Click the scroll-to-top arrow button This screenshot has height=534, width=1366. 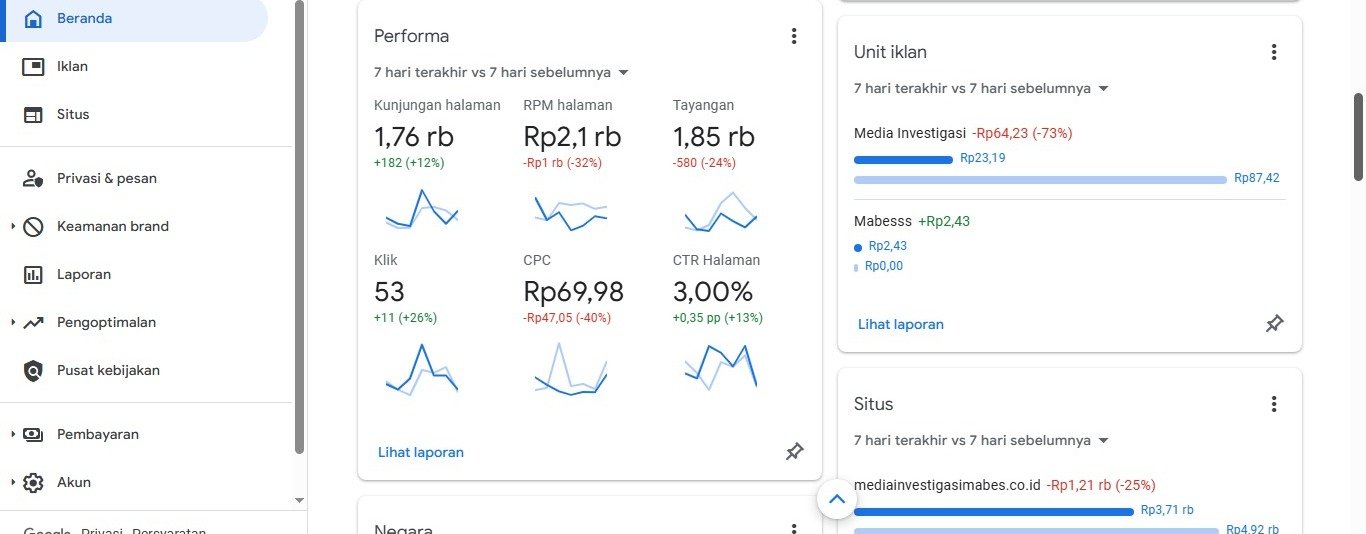(x=837, y=499)
